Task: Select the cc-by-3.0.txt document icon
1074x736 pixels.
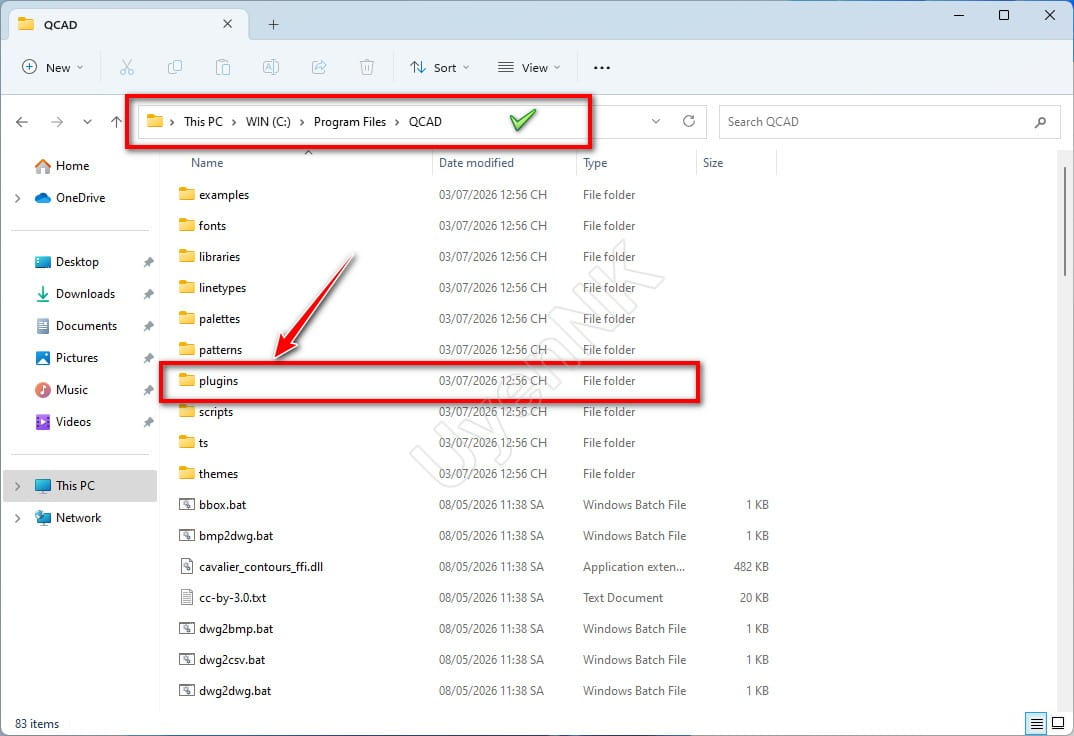Action: pyautogui.click(x=186, y=597)
